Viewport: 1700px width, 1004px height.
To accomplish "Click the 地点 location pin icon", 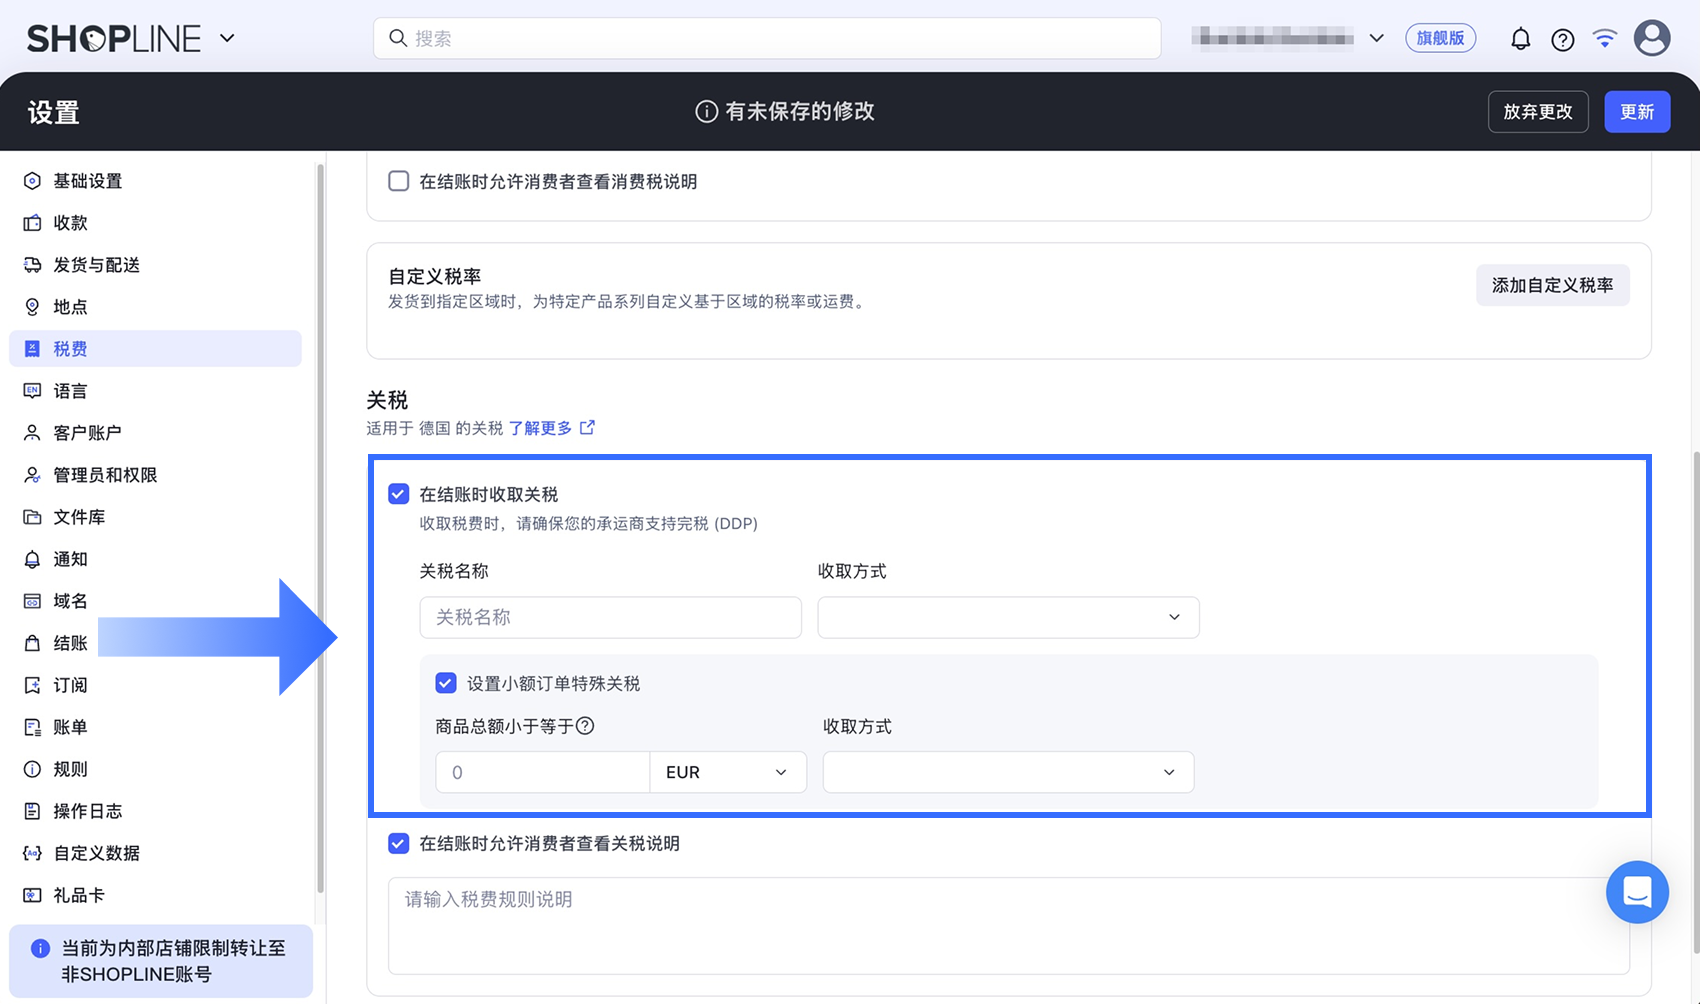I will click(x=32, y=307).
